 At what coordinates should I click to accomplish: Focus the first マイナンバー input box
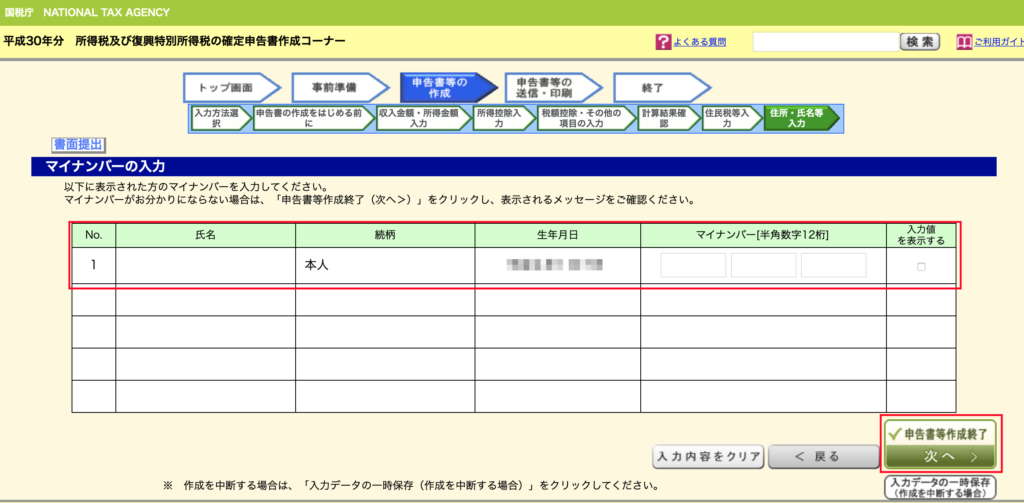(x=693, y=266)
